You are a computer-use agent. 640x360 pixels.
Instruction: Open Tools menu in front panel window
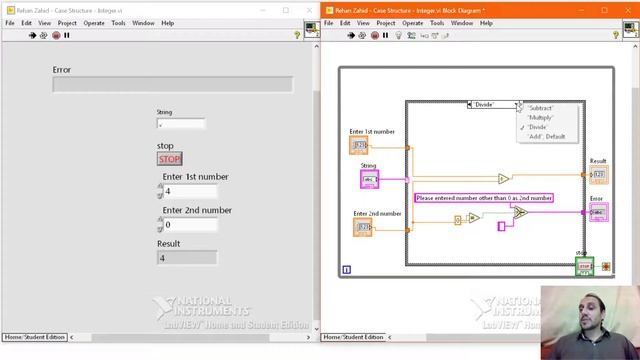118,23
